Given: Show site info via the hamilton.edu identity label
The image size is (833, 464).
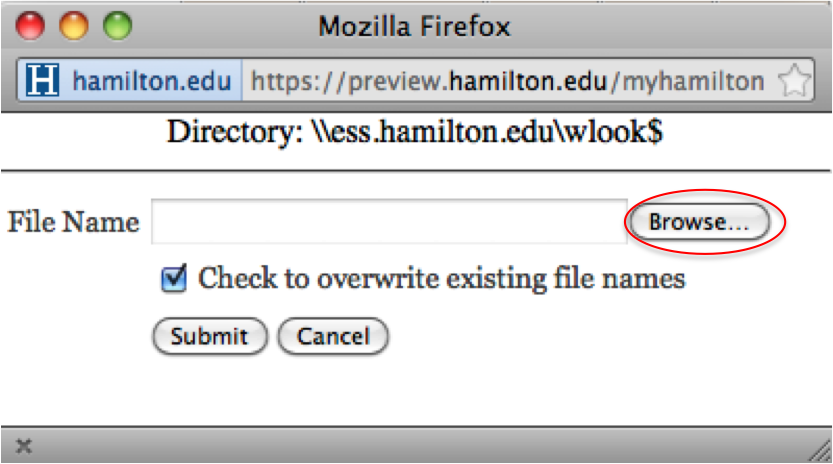Looking at the screenshot, I should 152,81.
